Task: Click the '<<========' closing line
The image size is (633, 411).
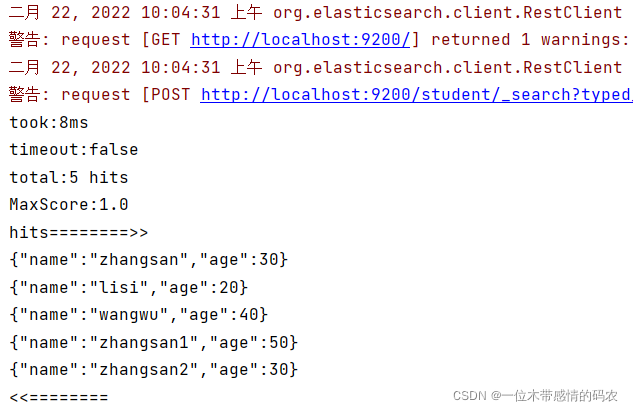Action: pyautogui.click(x=59, y=397)
